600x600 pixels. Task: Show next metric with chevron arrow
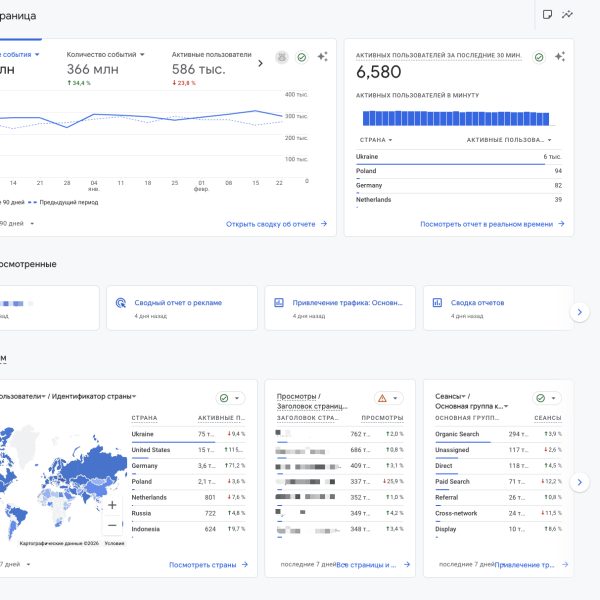coord(261,63)
